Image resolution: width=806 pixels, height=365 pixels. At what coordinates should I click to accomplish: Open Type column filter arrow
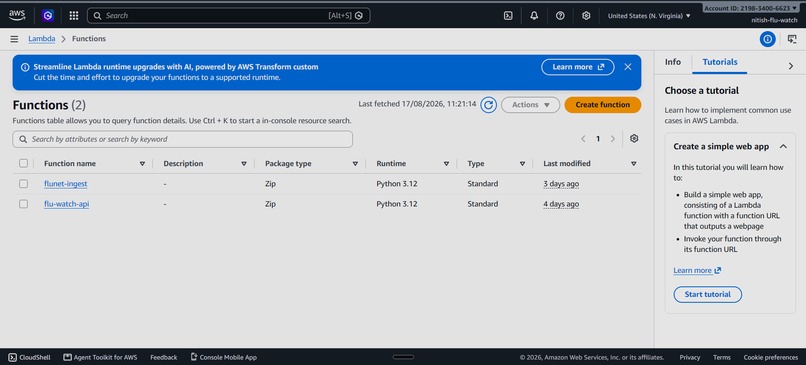coord(522,164)
